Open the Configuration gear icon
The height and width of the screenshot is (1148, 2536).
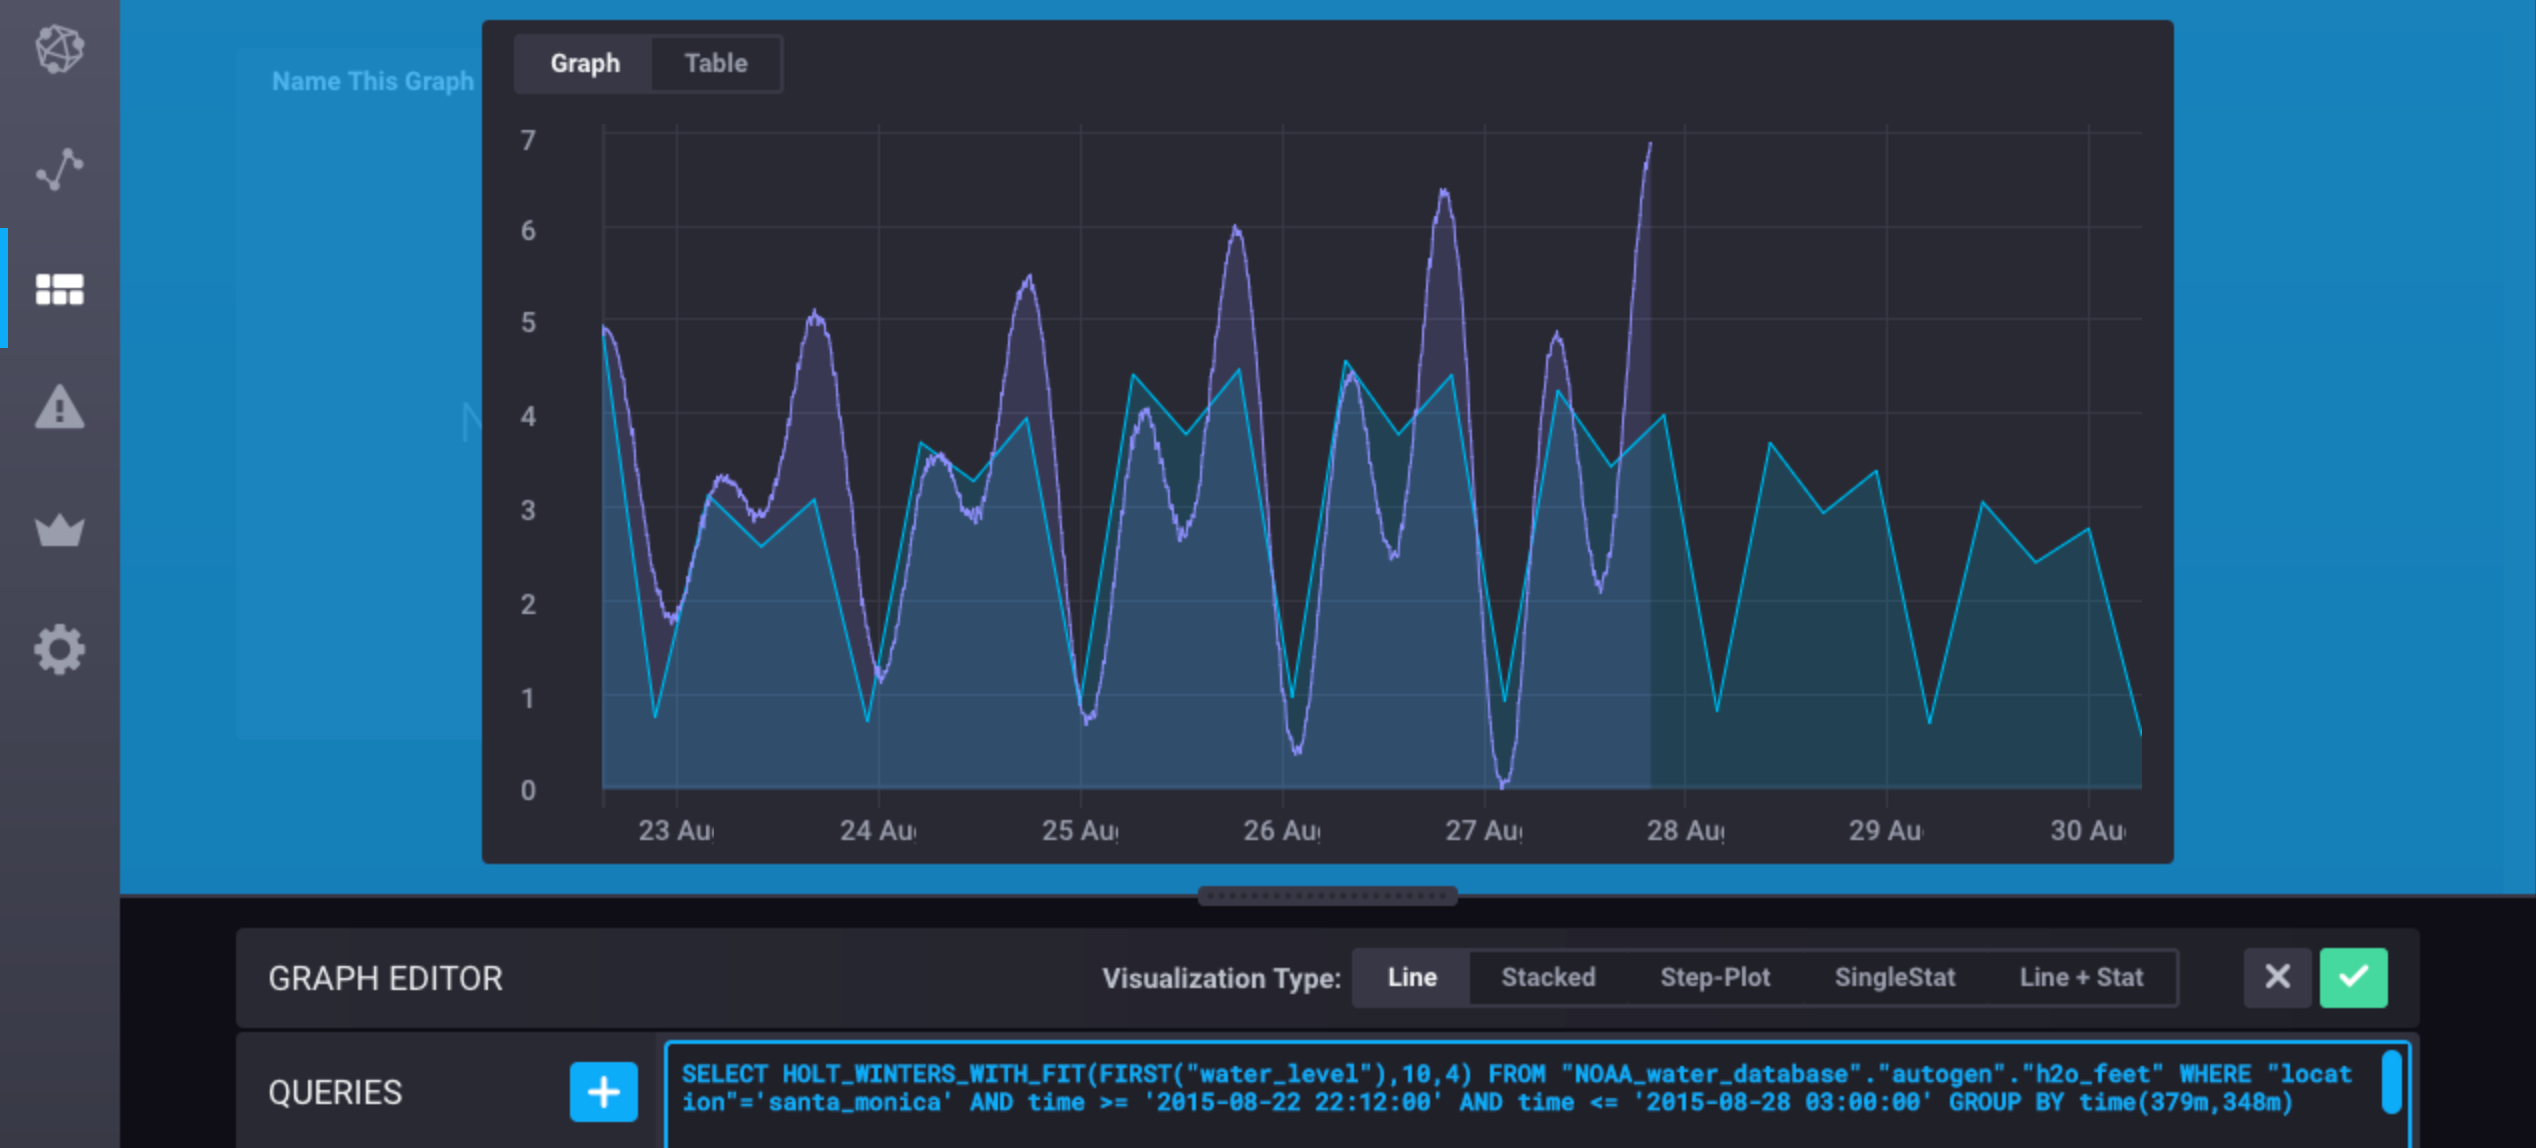[x=59, y=650]
